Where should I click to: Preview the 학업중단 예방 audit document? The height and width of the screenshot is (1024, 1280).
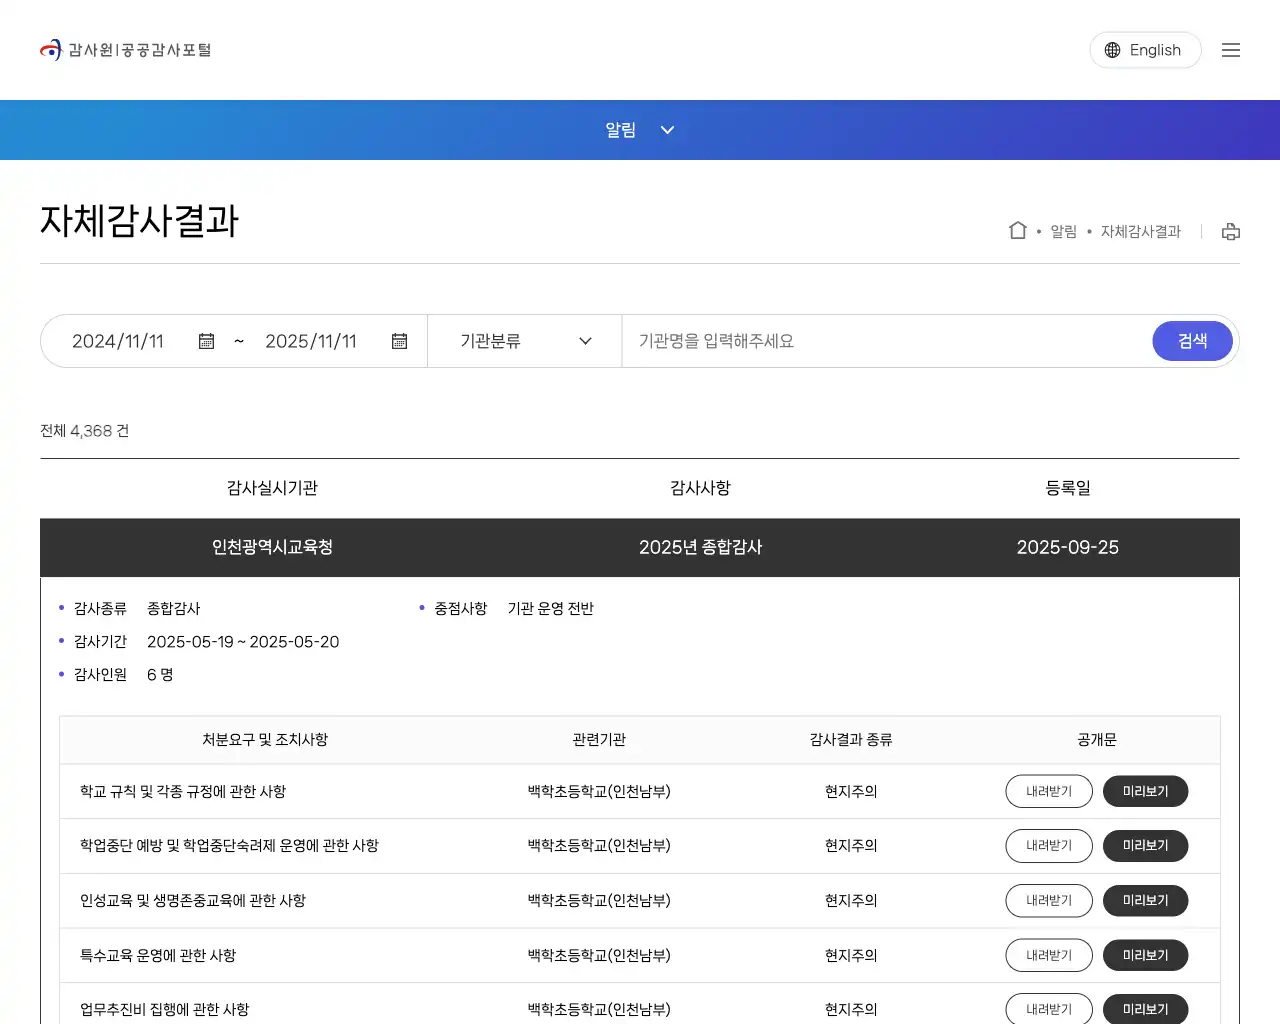coord(1145,845)
